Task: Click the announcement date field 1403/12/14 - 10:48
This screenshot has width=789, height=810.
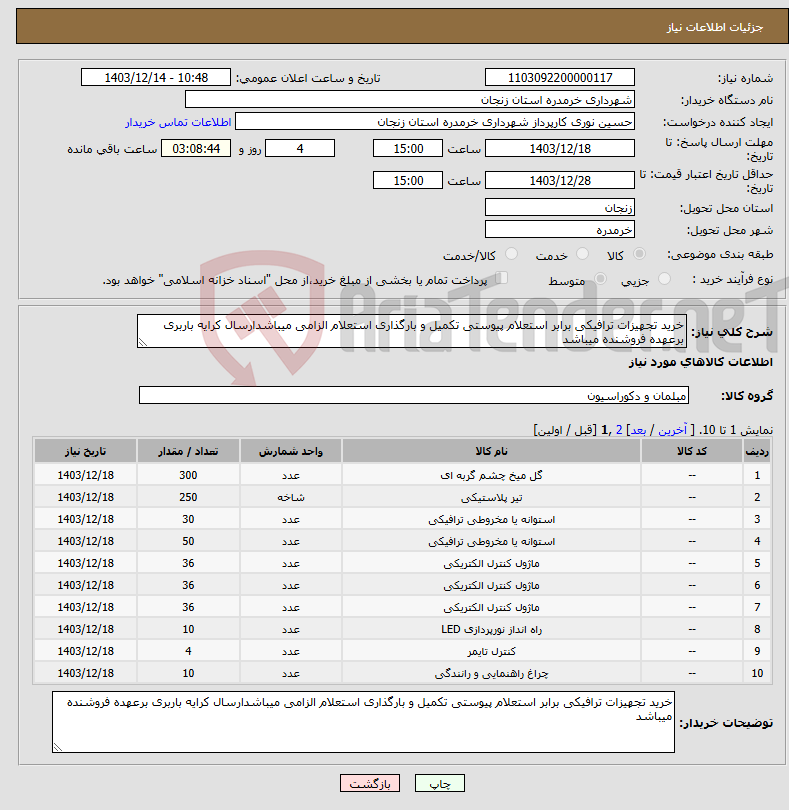Action: pos(156,77)
